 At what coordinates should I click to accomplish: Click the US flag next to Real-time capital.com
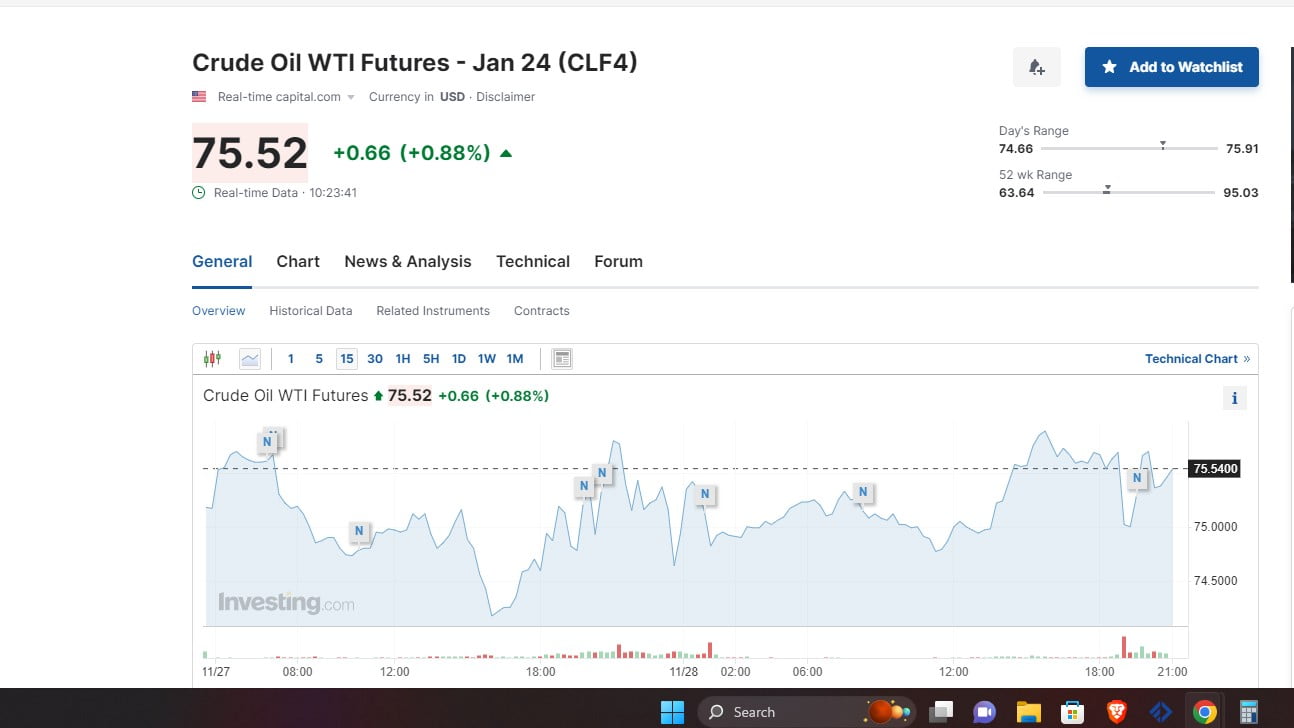pyautogui.click(x=199, y=97)
